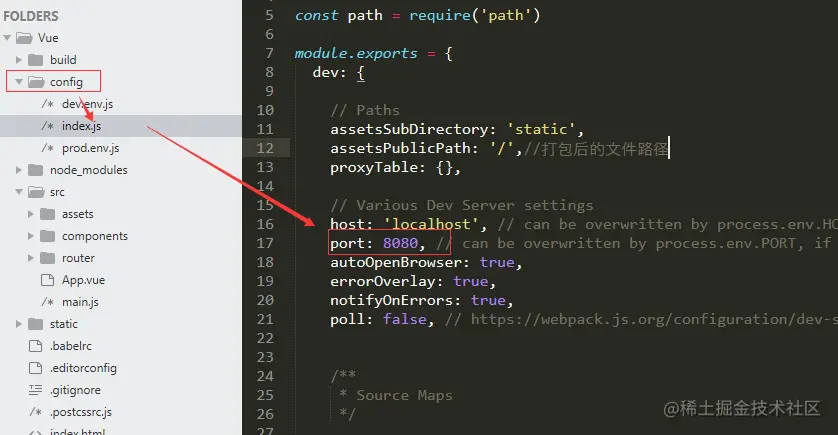Open main.js file
This screenshot has width=838, height=435.
tap(80, 302)
